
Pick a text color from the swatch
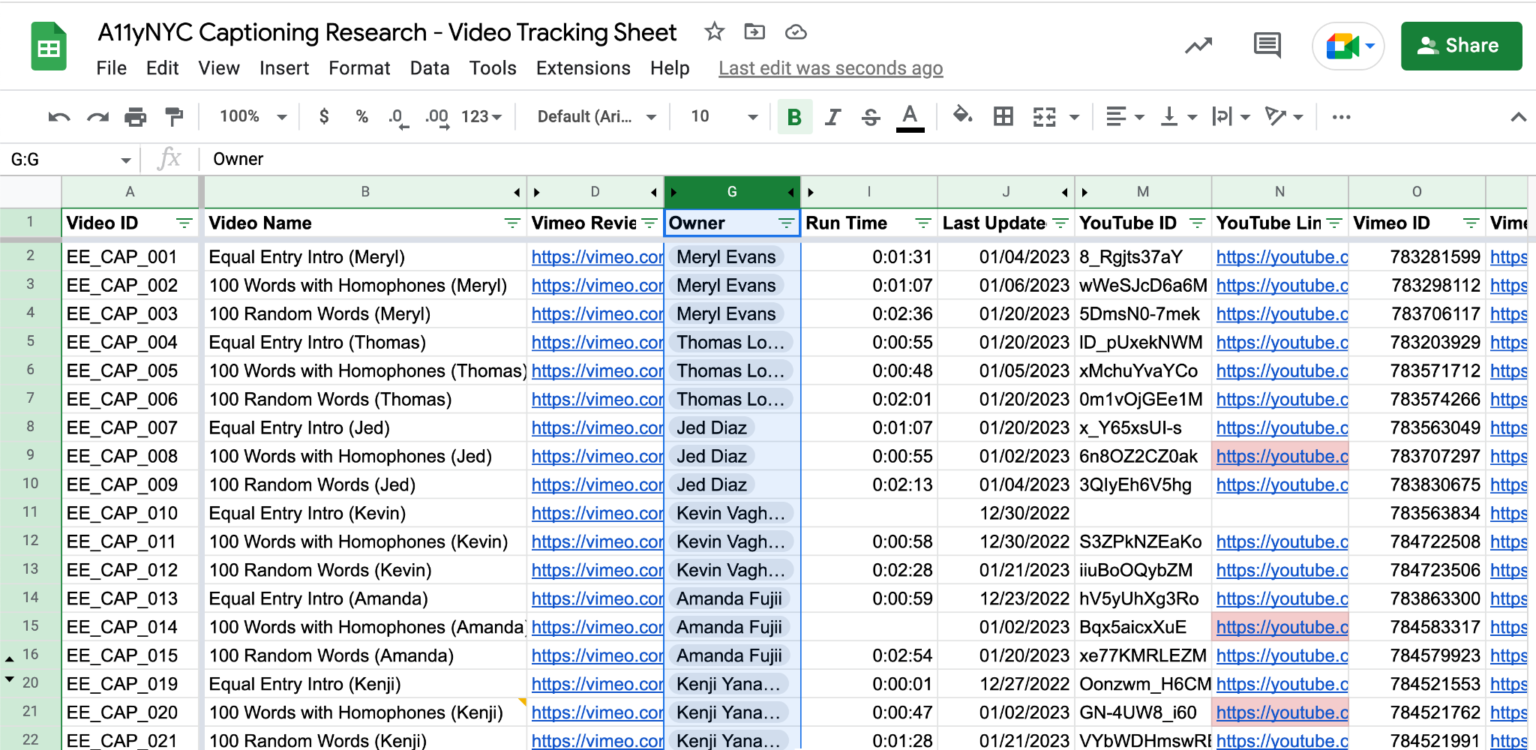[x=909, y=116]
